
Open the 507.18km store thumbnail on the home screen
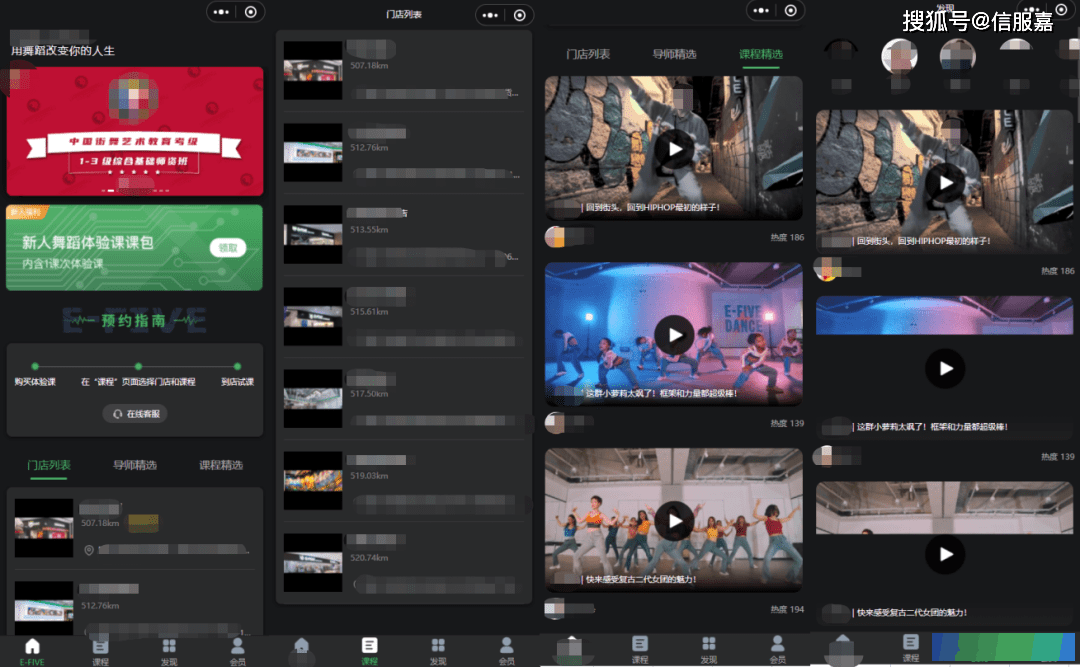[x=44, y=528]
